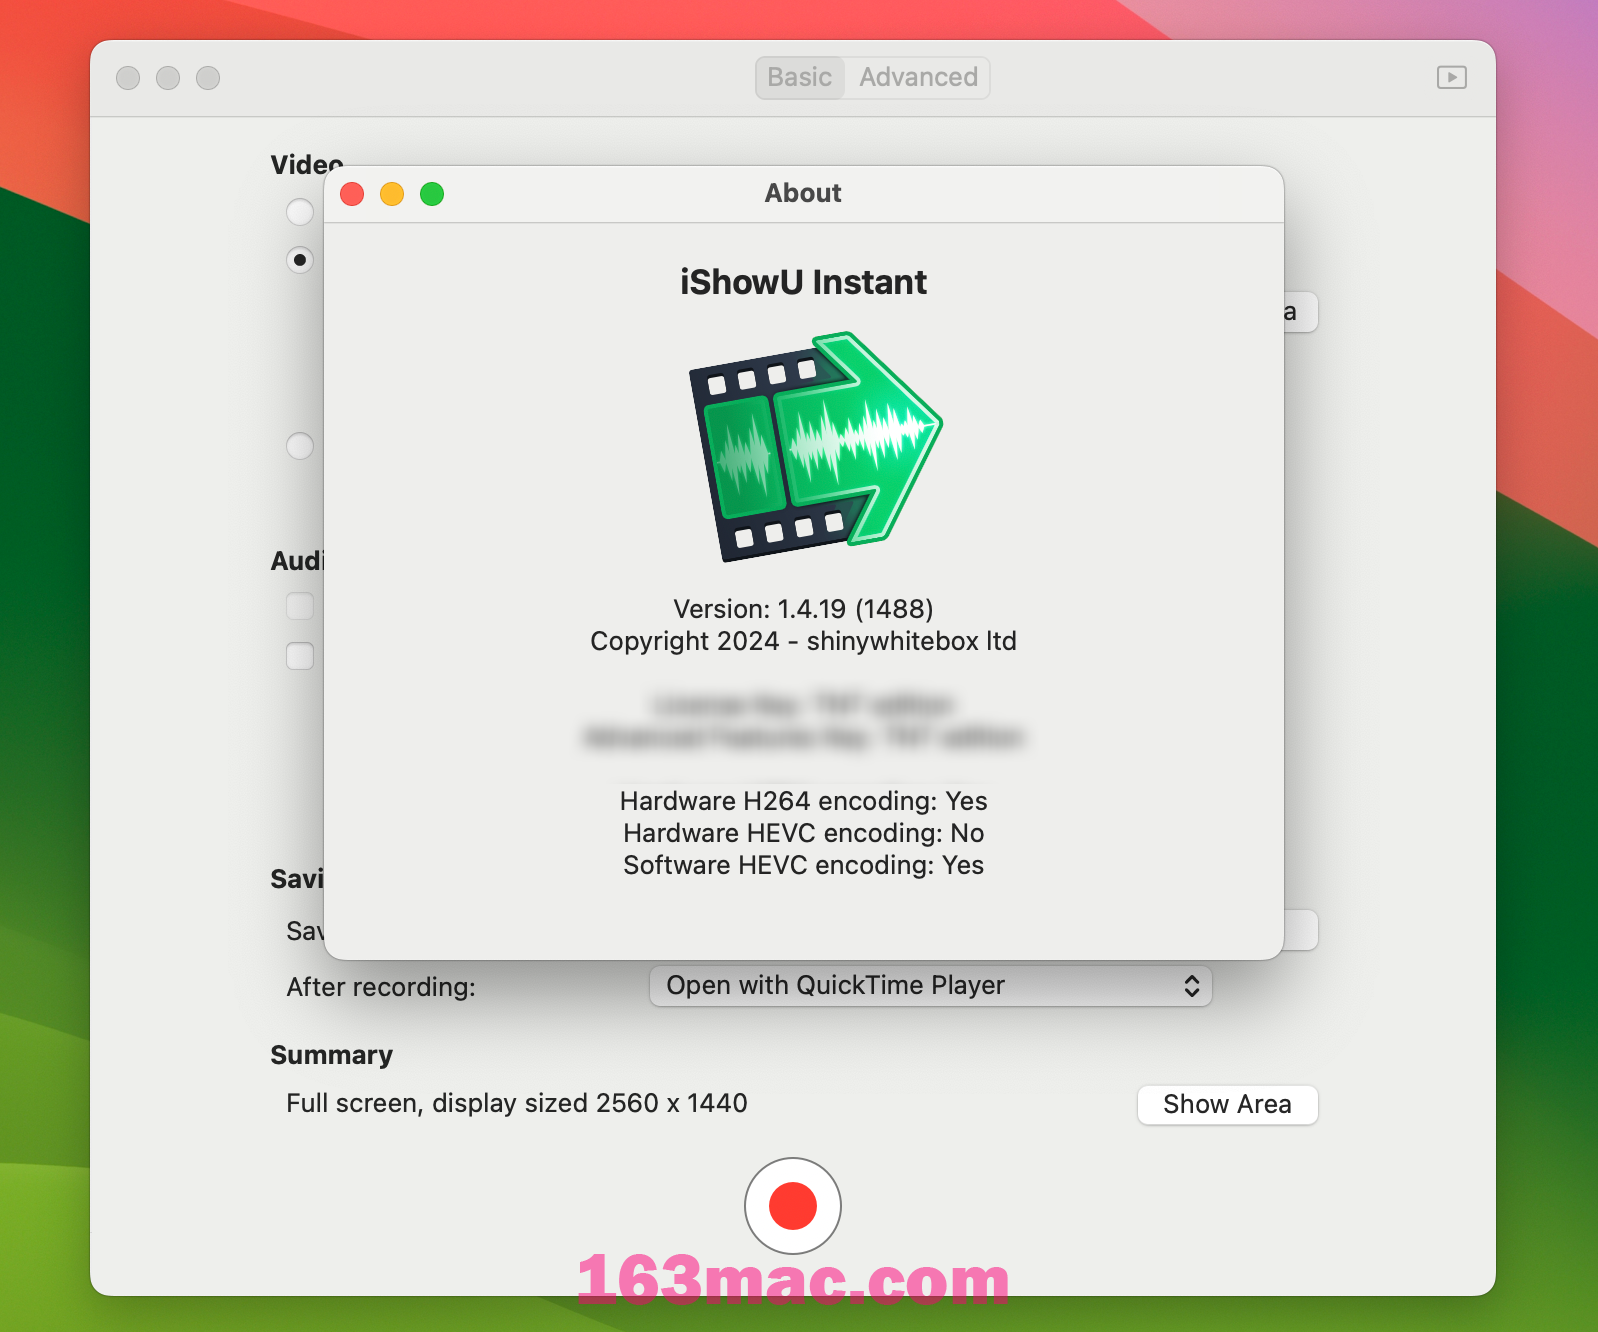Click the Hardware H264 encoding: Yes line
The width and height of the screenshot is (1598, 1332).
pos(803,801)
